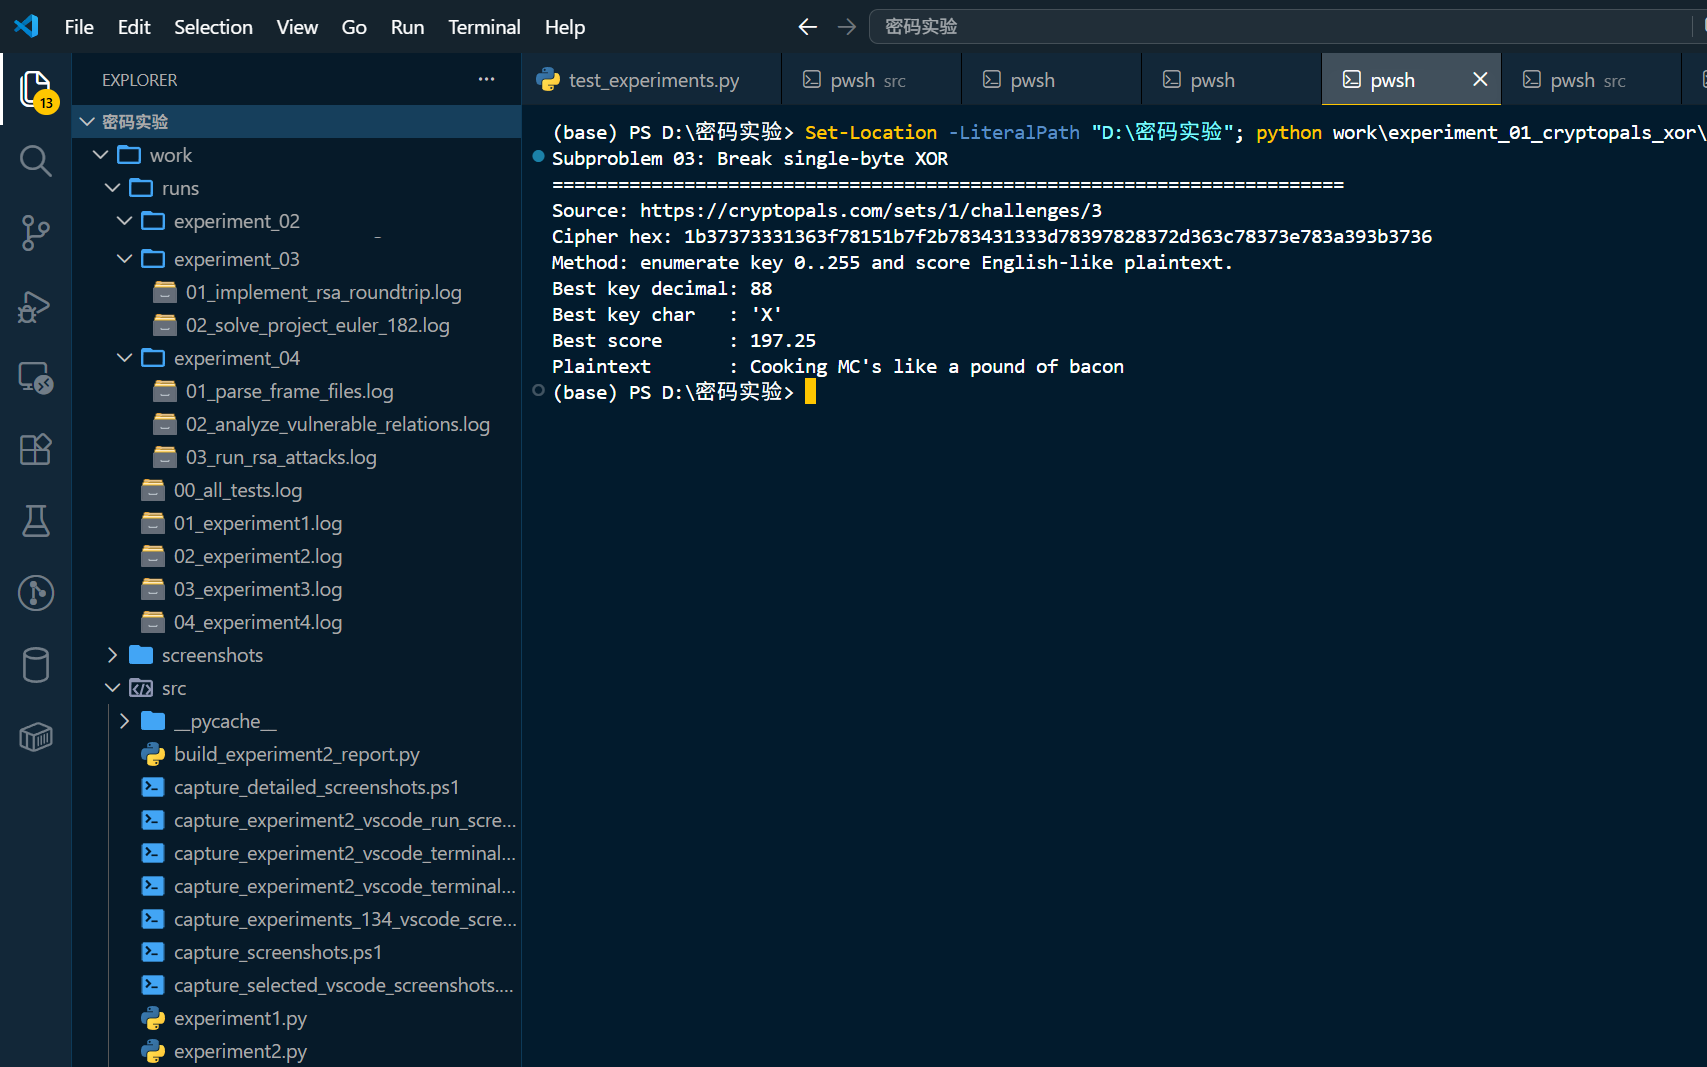Open 03_experiment3.log file
The image size is (1707, 1067).
[x=257, y=589]
